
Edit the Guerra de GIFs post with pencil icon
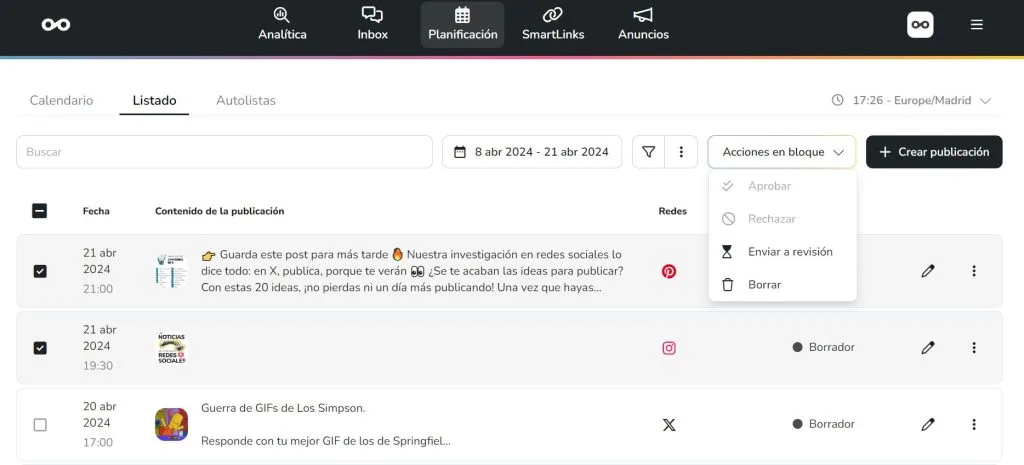tap(927, 425)
